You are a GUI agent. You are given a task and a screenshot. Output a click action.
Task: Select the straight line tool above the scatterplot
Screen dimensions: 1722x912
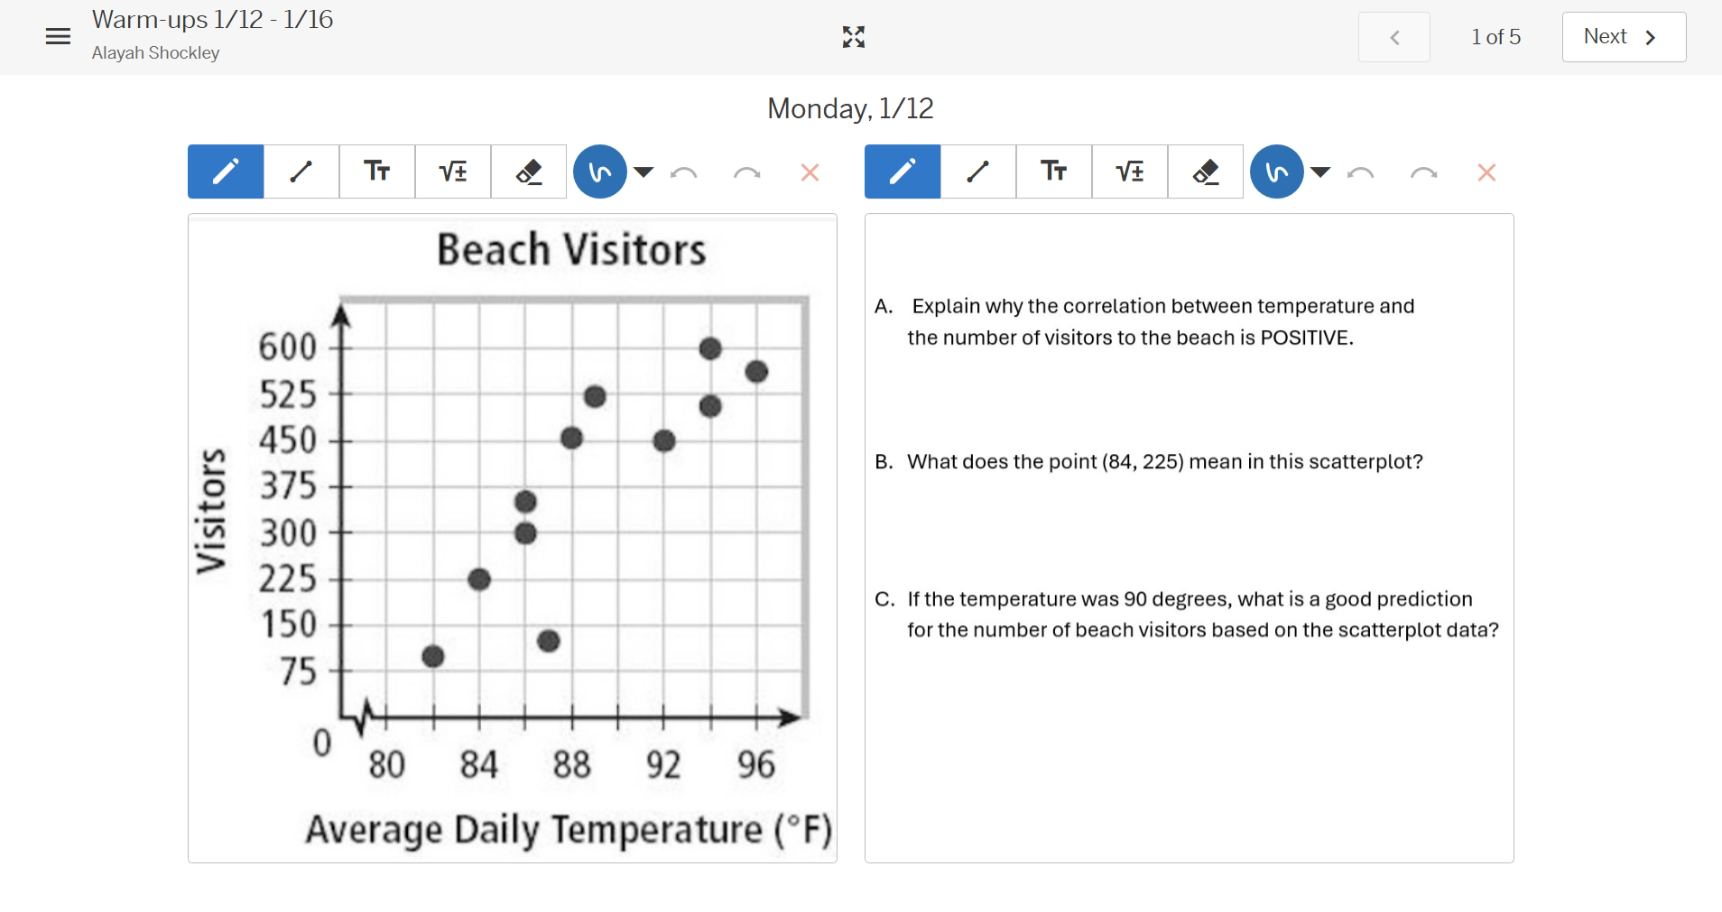click(300, 171)
